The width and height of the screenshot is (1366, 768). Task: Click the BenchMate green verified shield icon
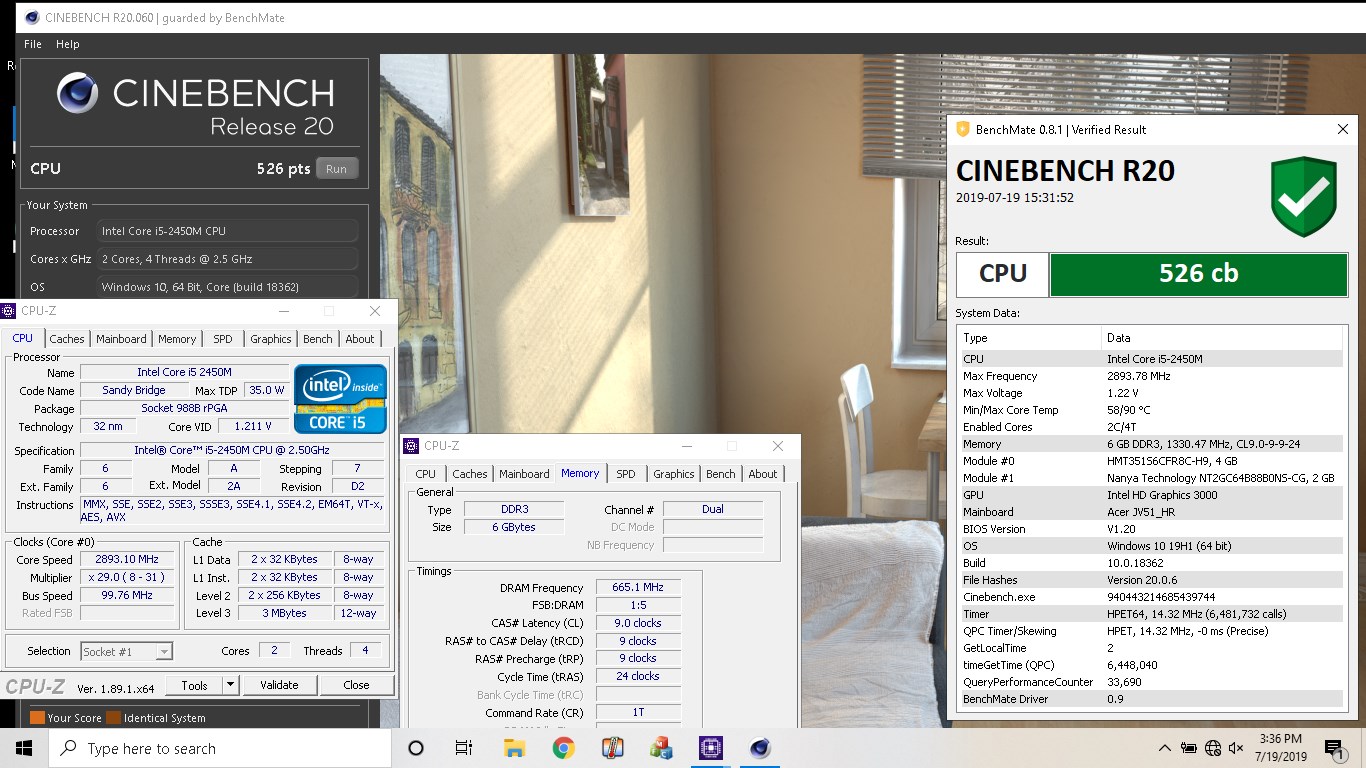point(1304,196)
